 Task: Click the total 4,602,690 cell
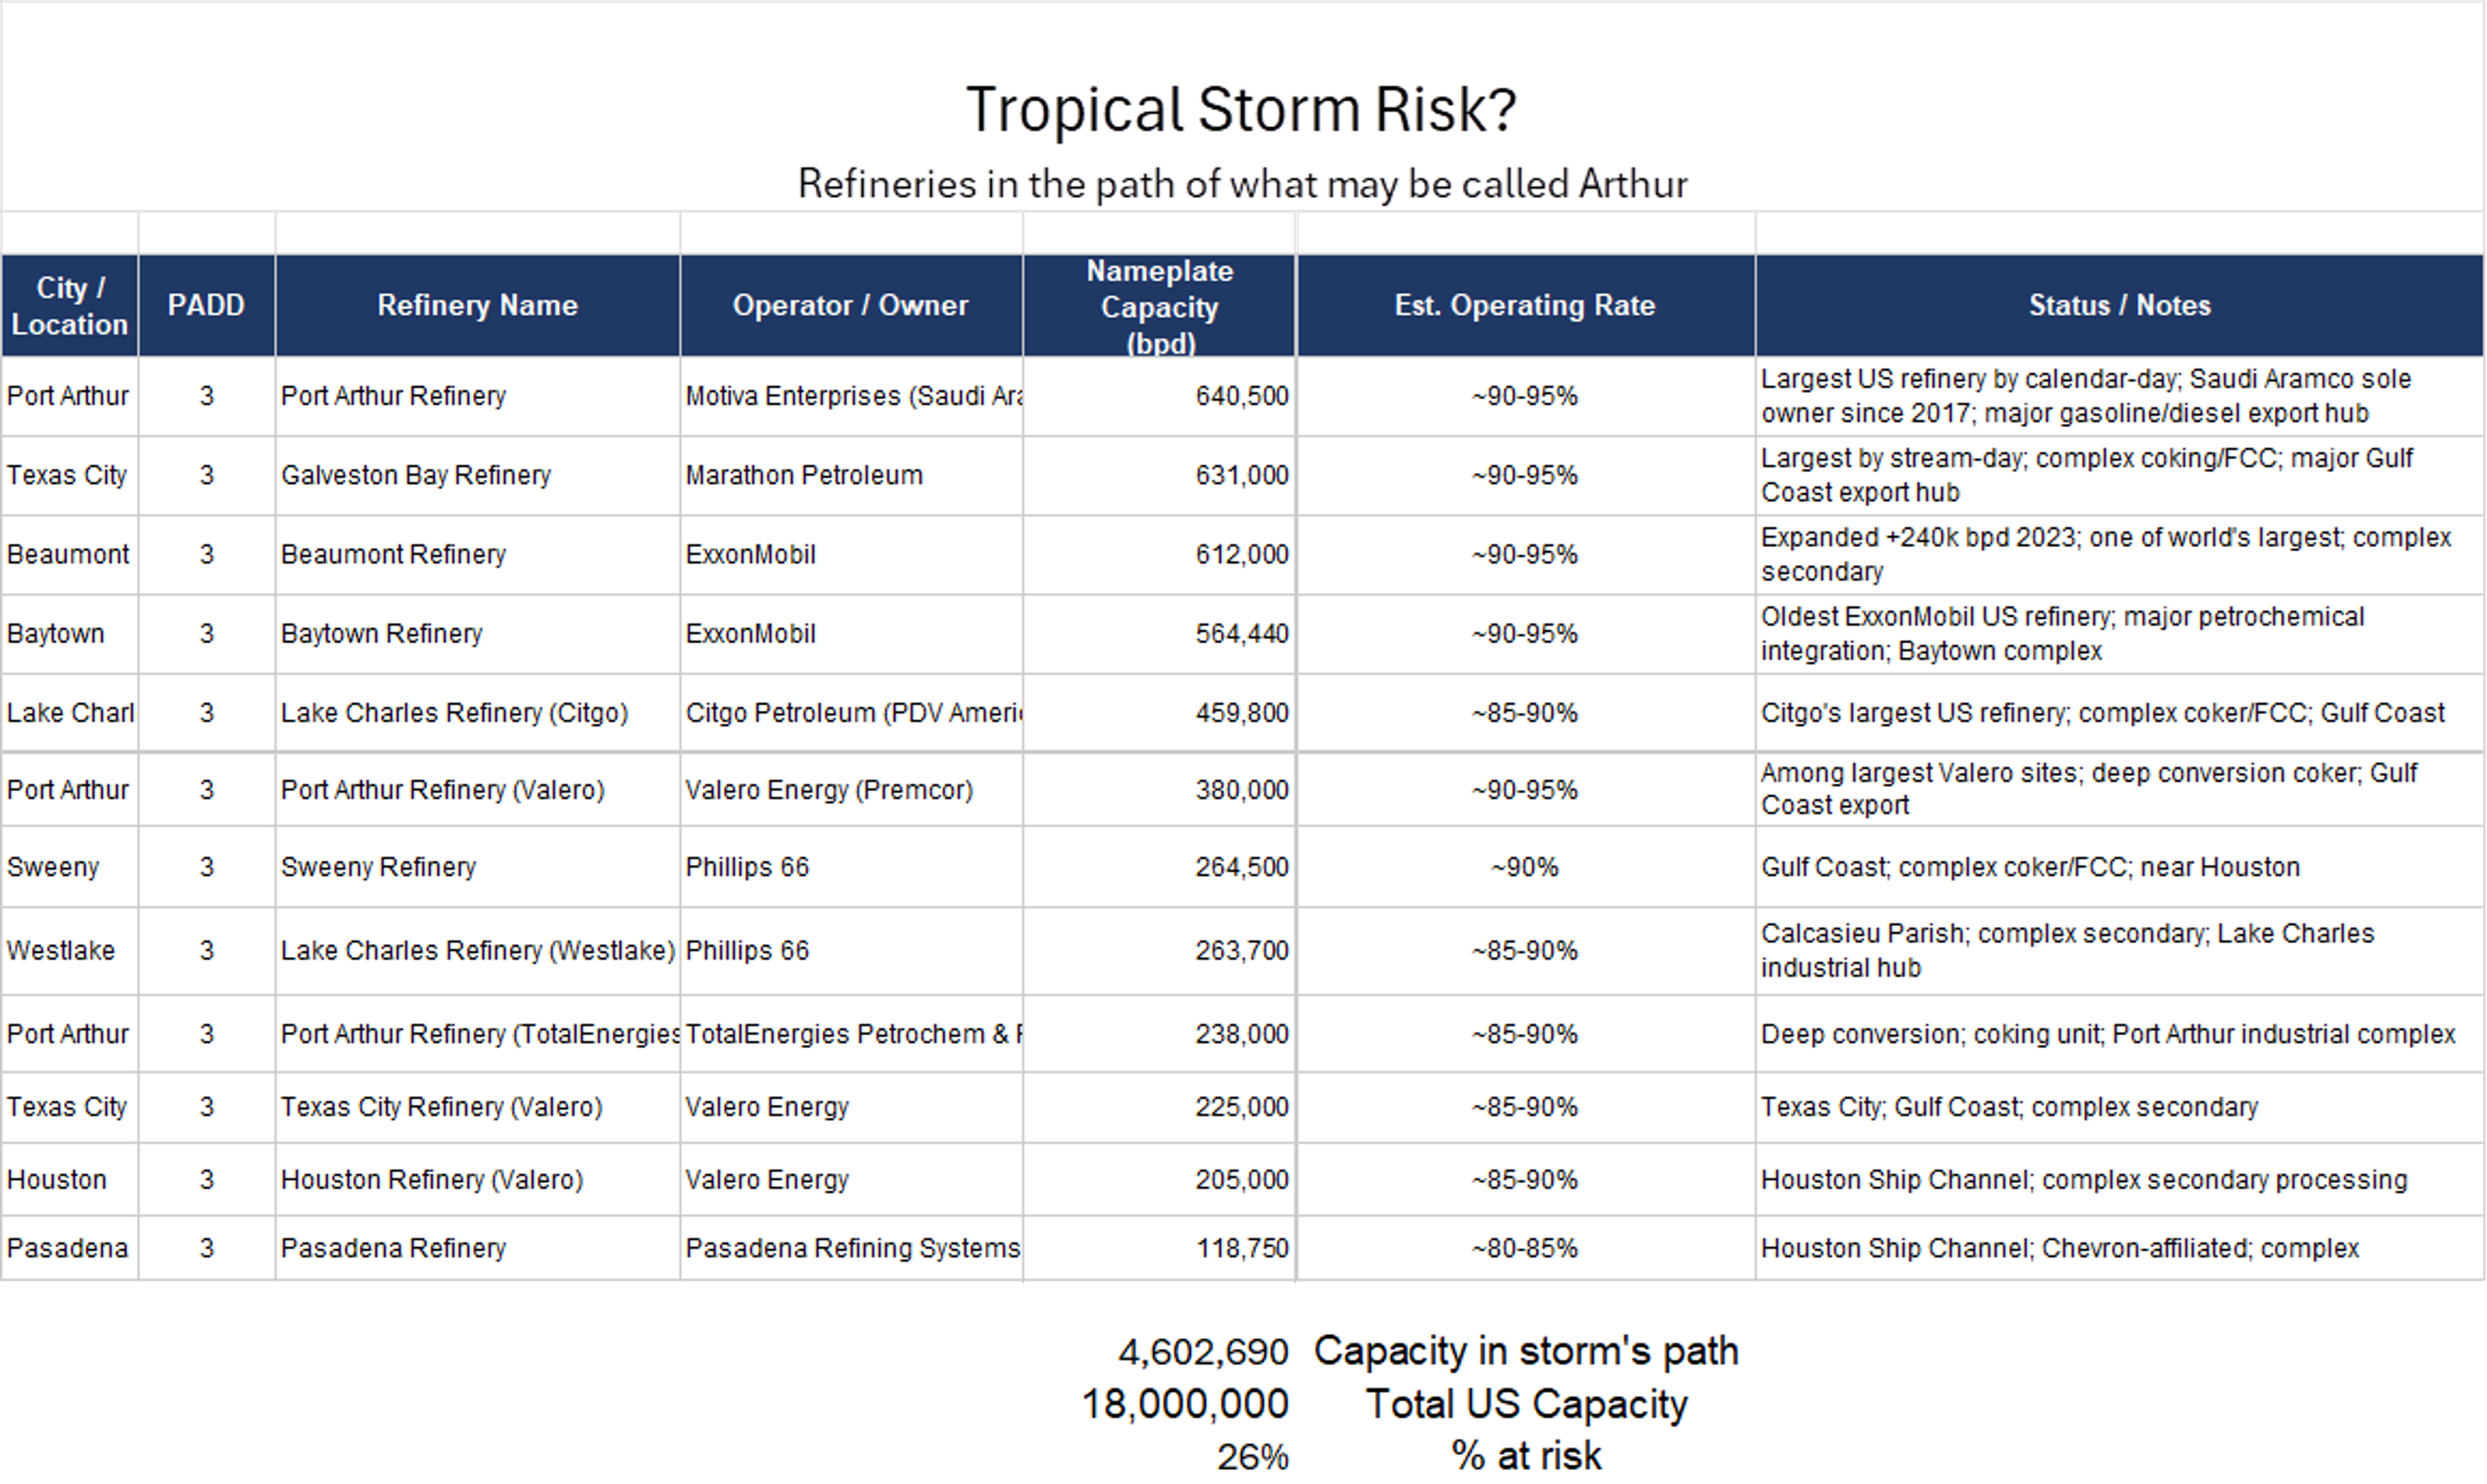pyautogui.click(x=1203, y=1353)
